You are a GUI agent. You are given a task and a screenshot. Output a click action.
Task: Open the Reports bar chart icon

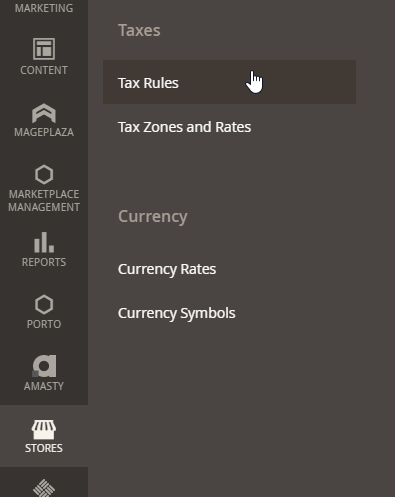coord(44,242)
